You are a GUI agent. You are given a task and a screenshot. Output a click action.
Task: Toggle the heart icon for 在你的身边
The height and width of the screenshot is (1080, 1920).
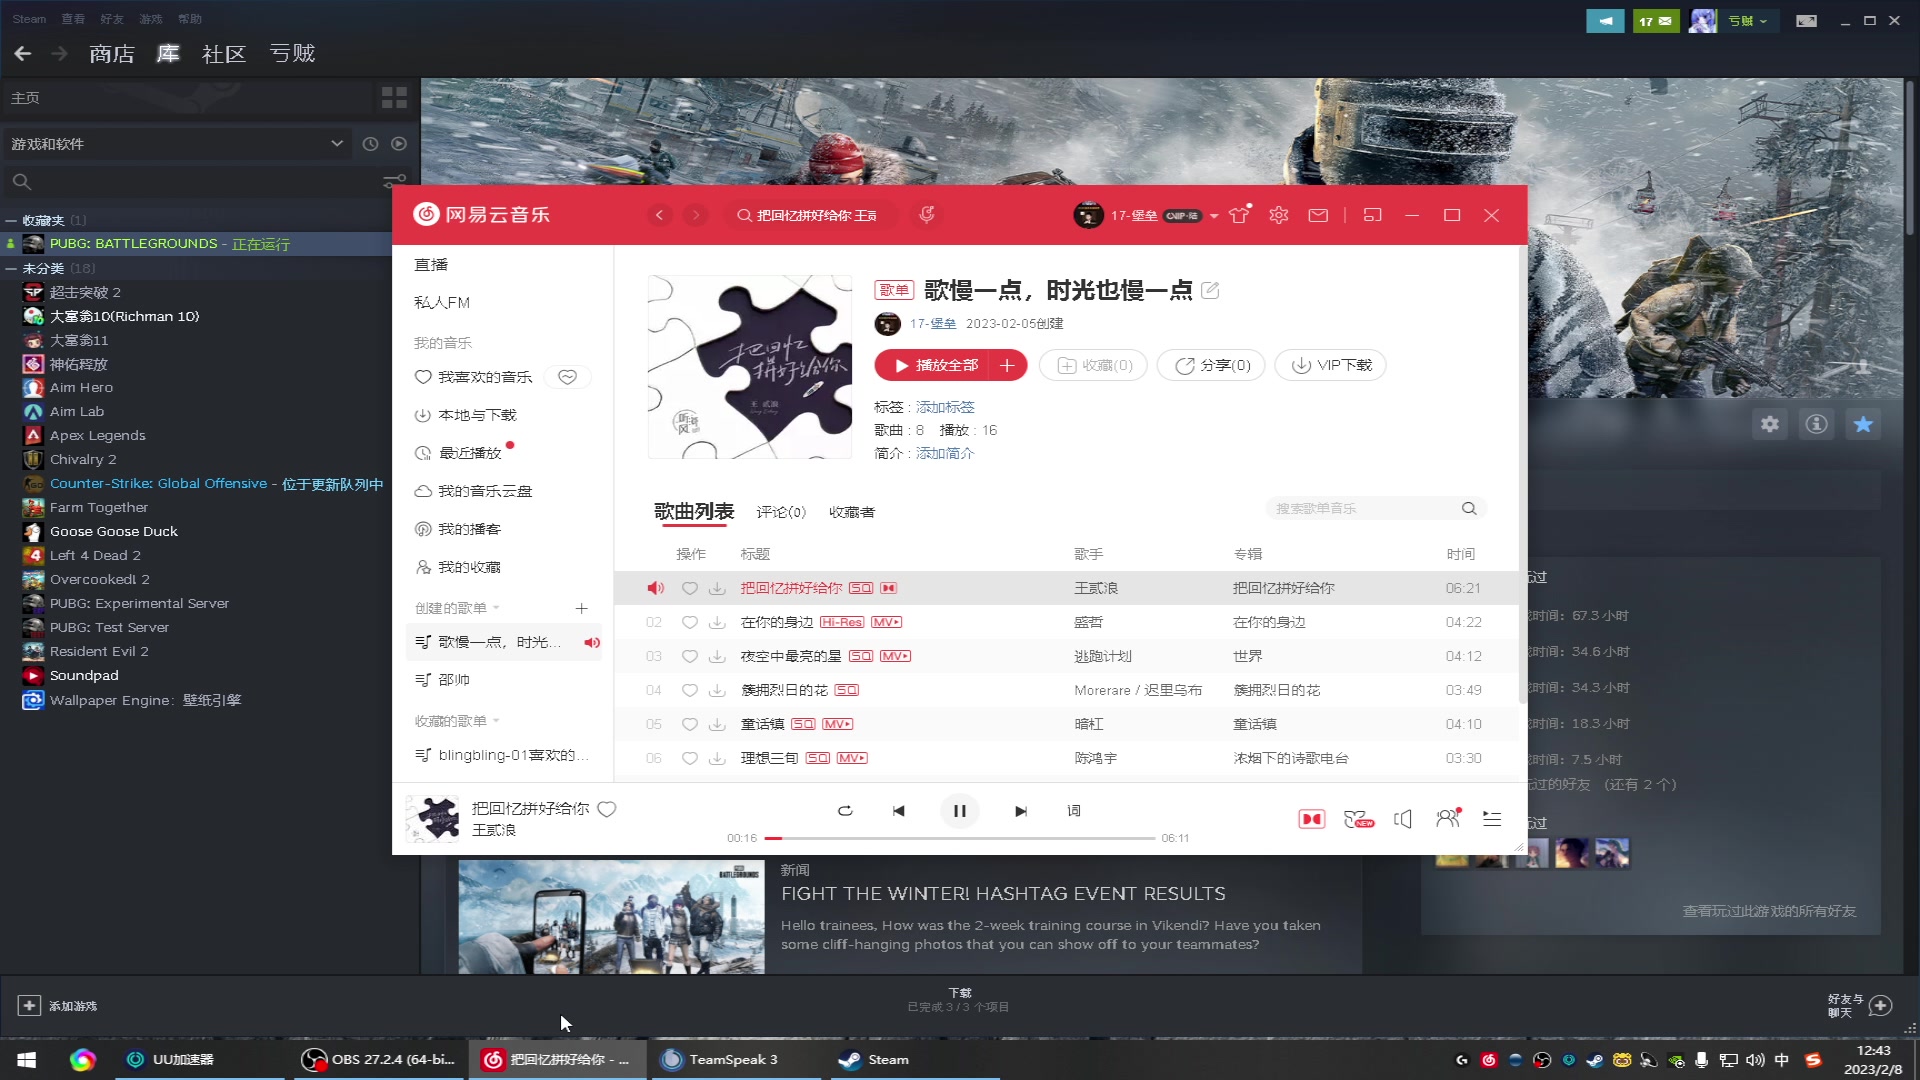tap(687, 621)
